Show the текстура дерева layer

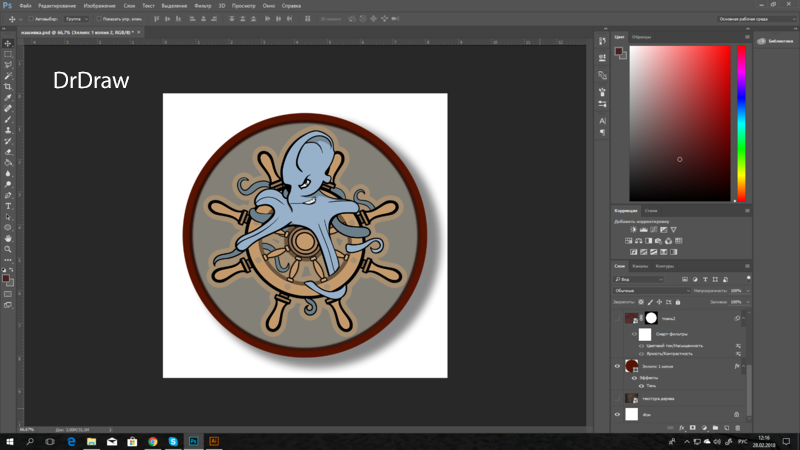pyautogui.click(x=617, y=398)
